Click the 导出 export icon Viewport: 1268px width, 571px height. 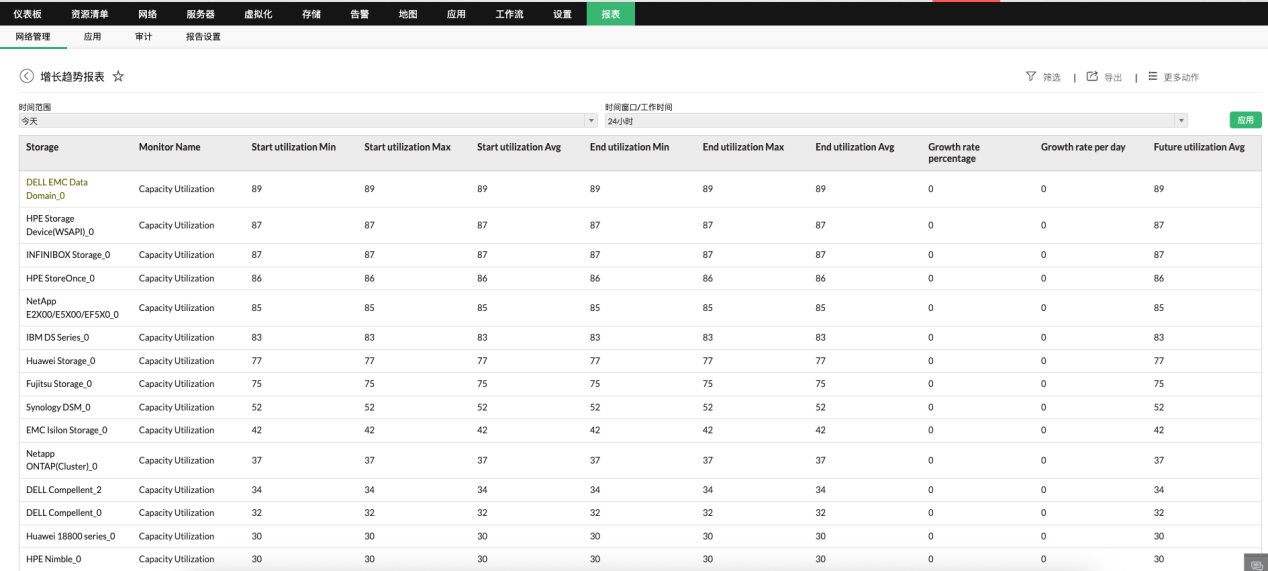point(1092,77)
